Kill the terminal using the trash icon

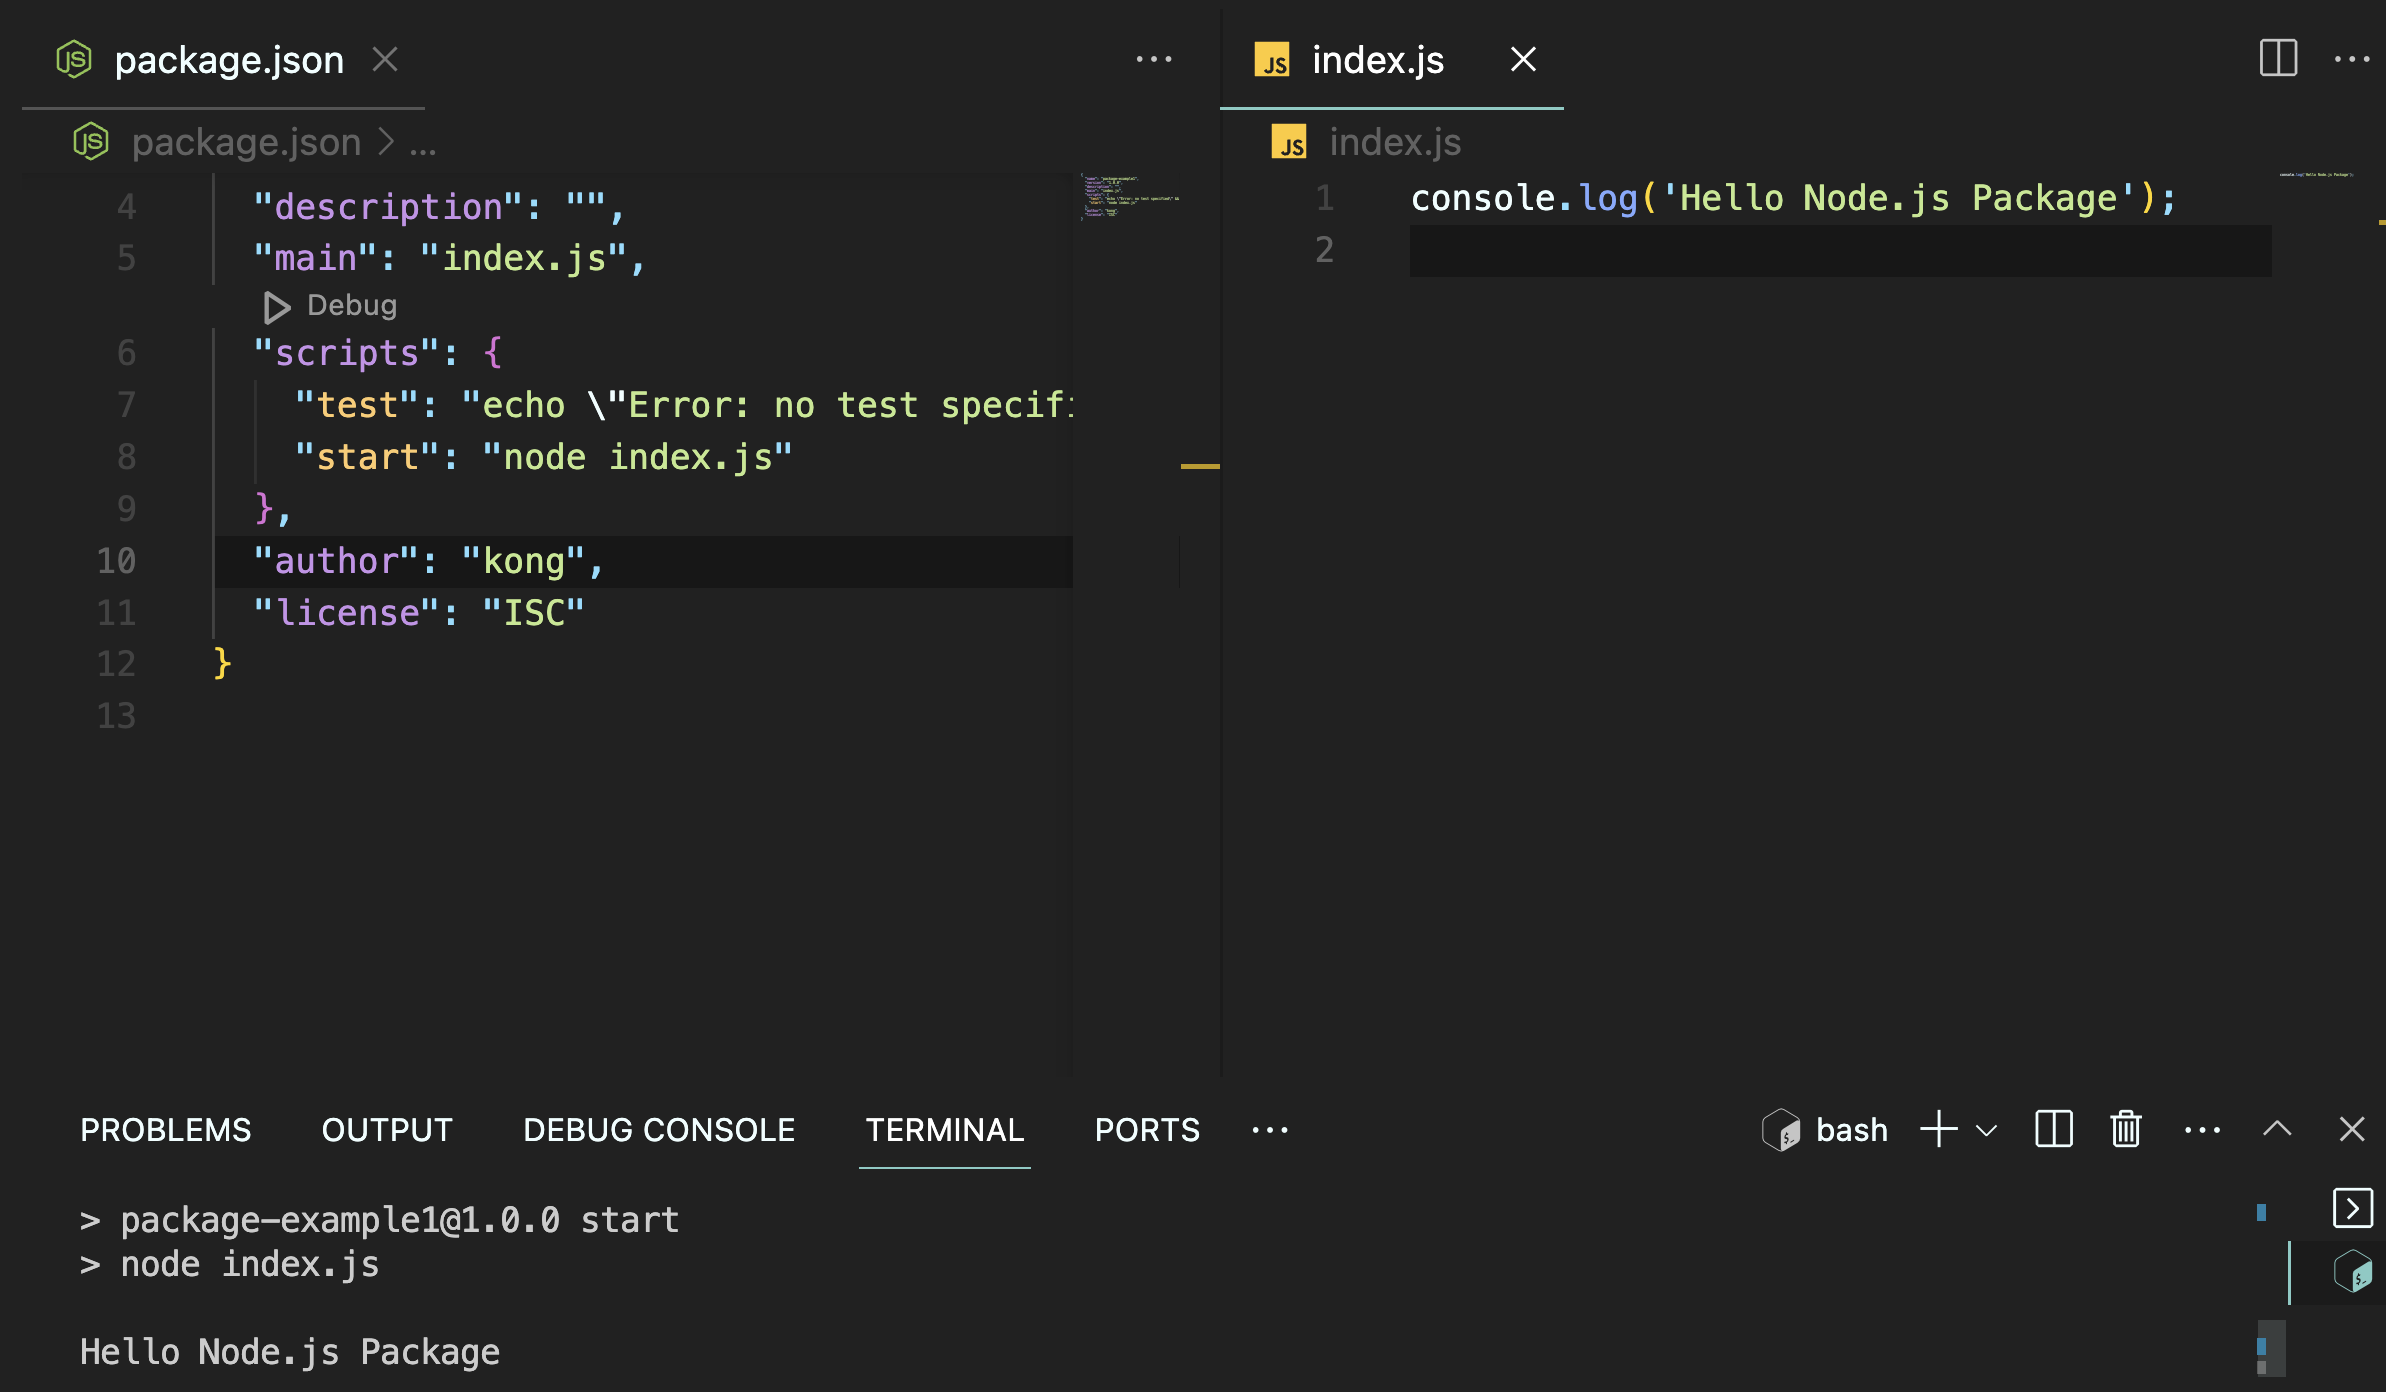pos(2125,1129)
